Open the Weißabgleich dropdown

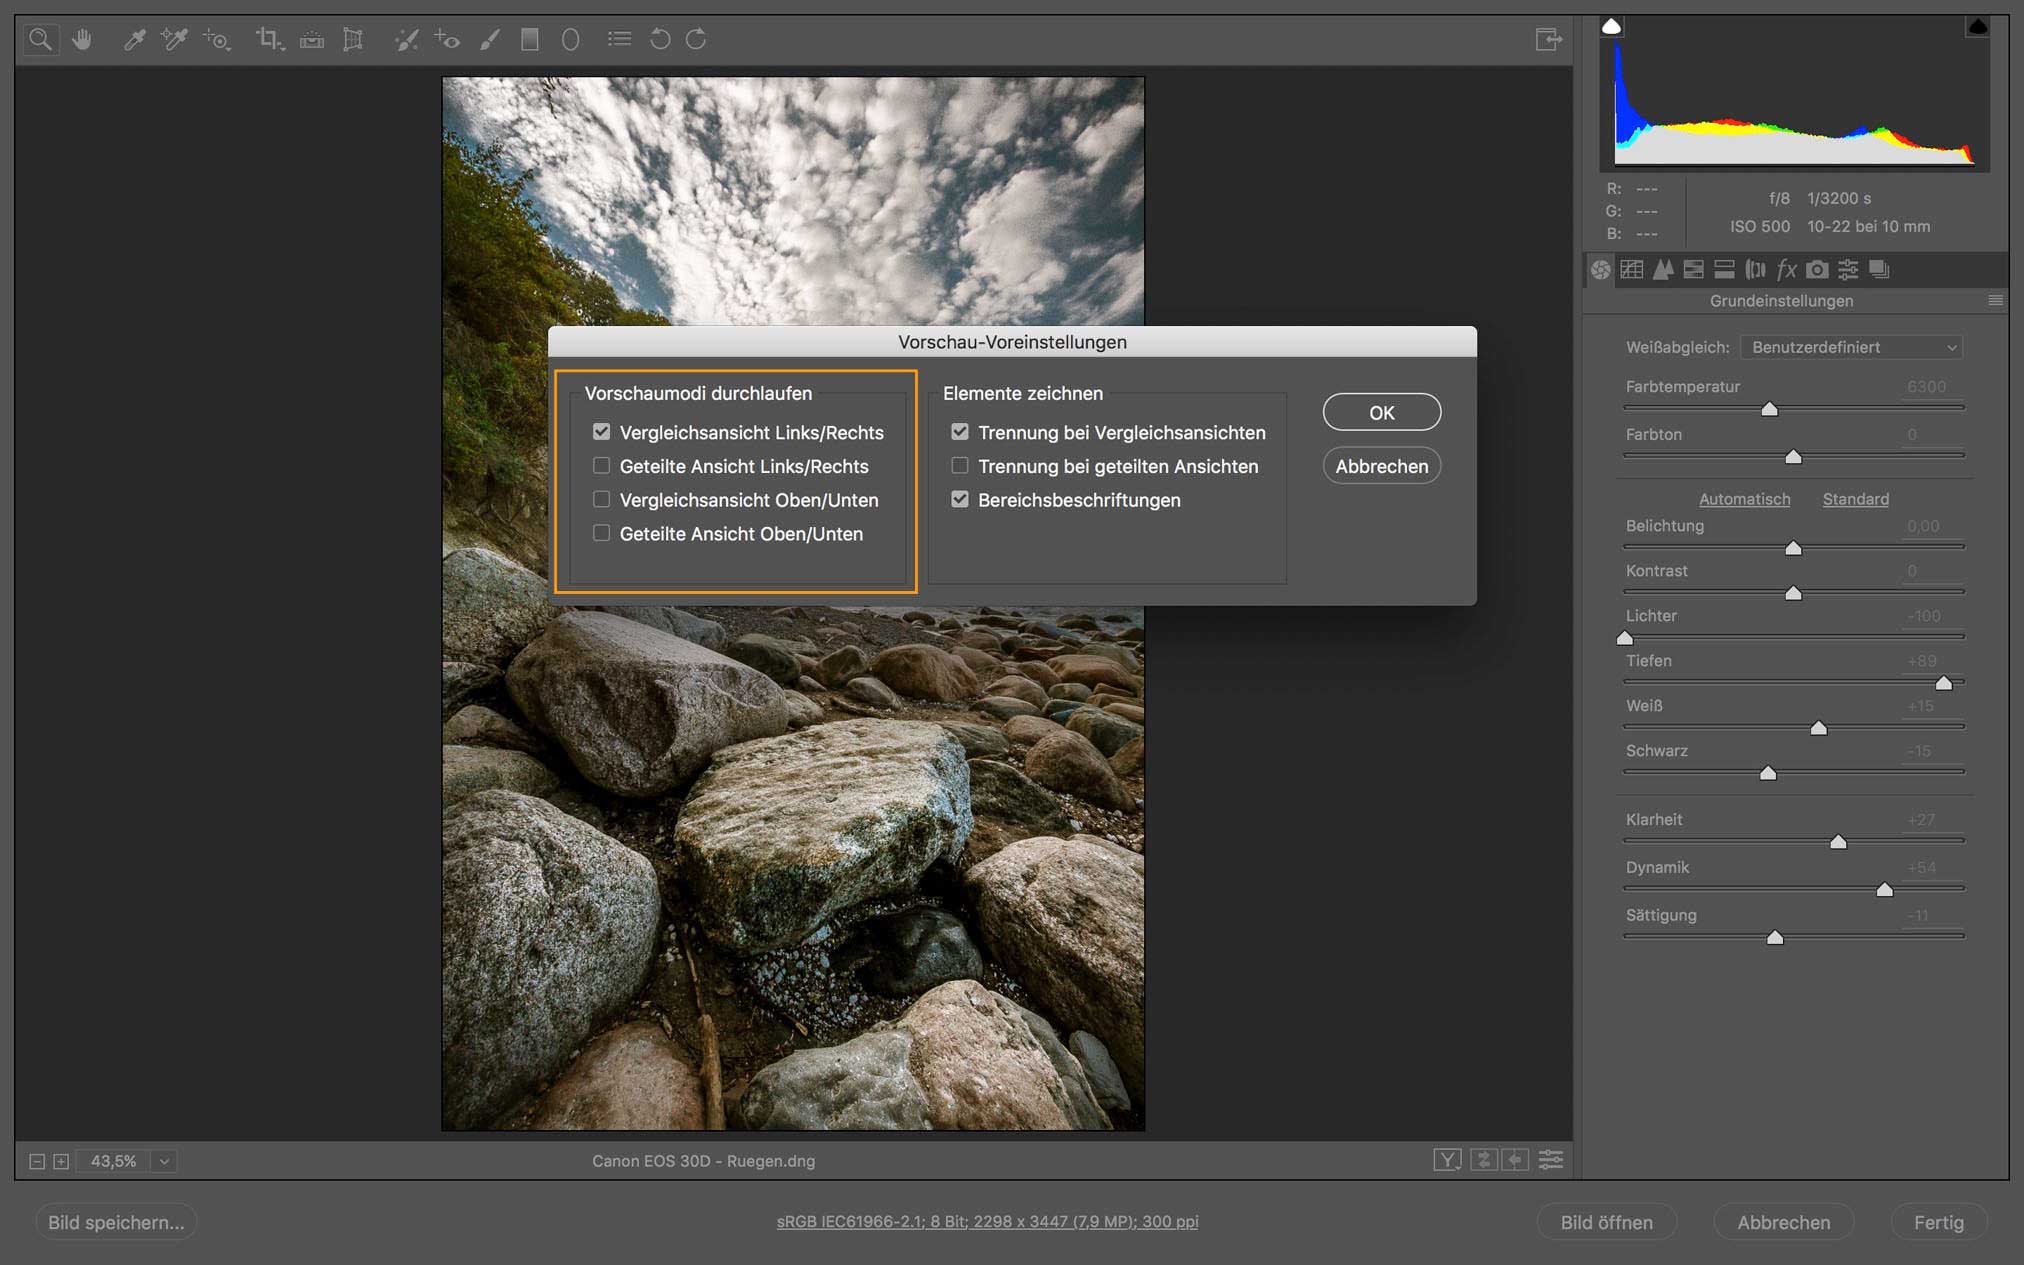1852,347
